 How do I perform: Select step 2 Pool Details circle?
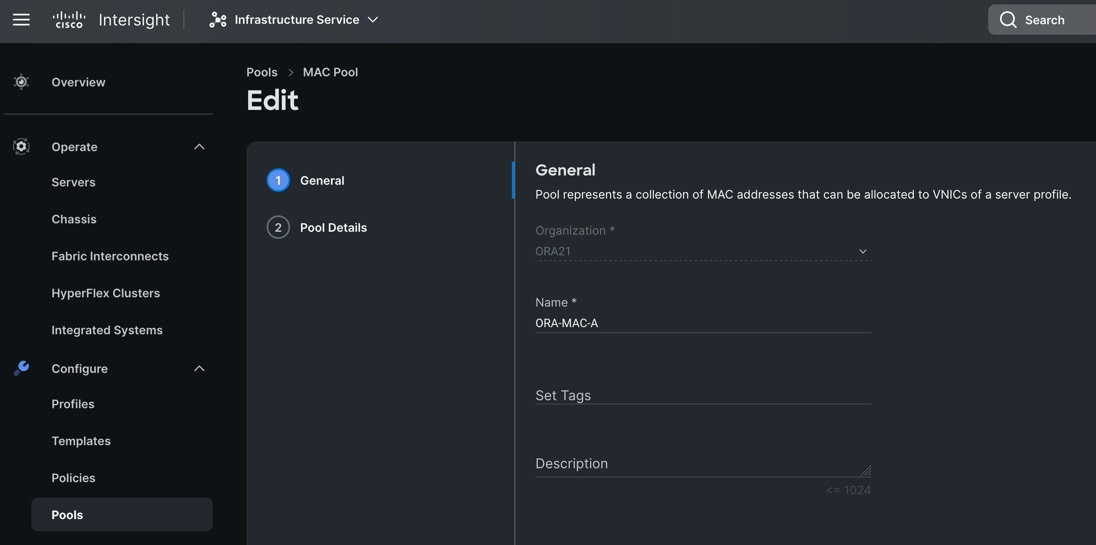click(x=278, y=227)
